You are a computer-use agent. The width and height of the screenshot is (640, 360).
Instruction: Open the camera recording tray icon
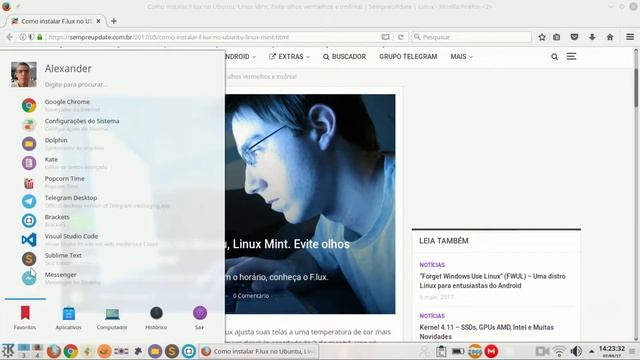(542, 351)
